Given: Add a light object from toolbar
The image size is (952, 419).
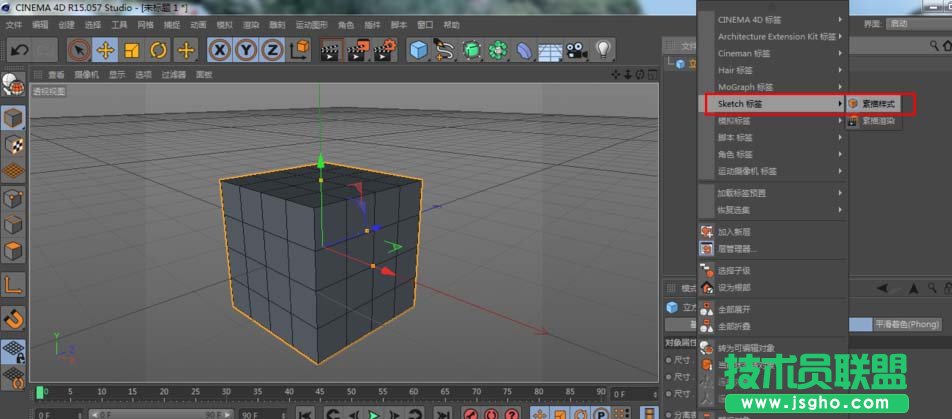Looking at the screenshot, I should coord(603,50).
